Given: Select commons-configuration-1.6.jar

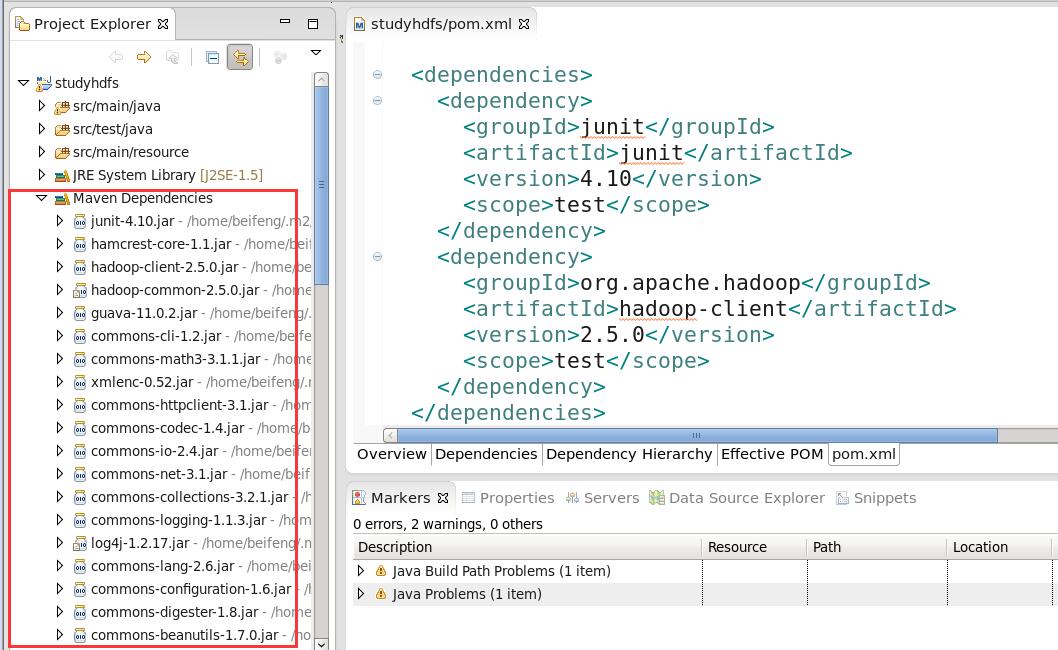Looking at the screenshot, I should pyautogui.click(x=191, y=589).
